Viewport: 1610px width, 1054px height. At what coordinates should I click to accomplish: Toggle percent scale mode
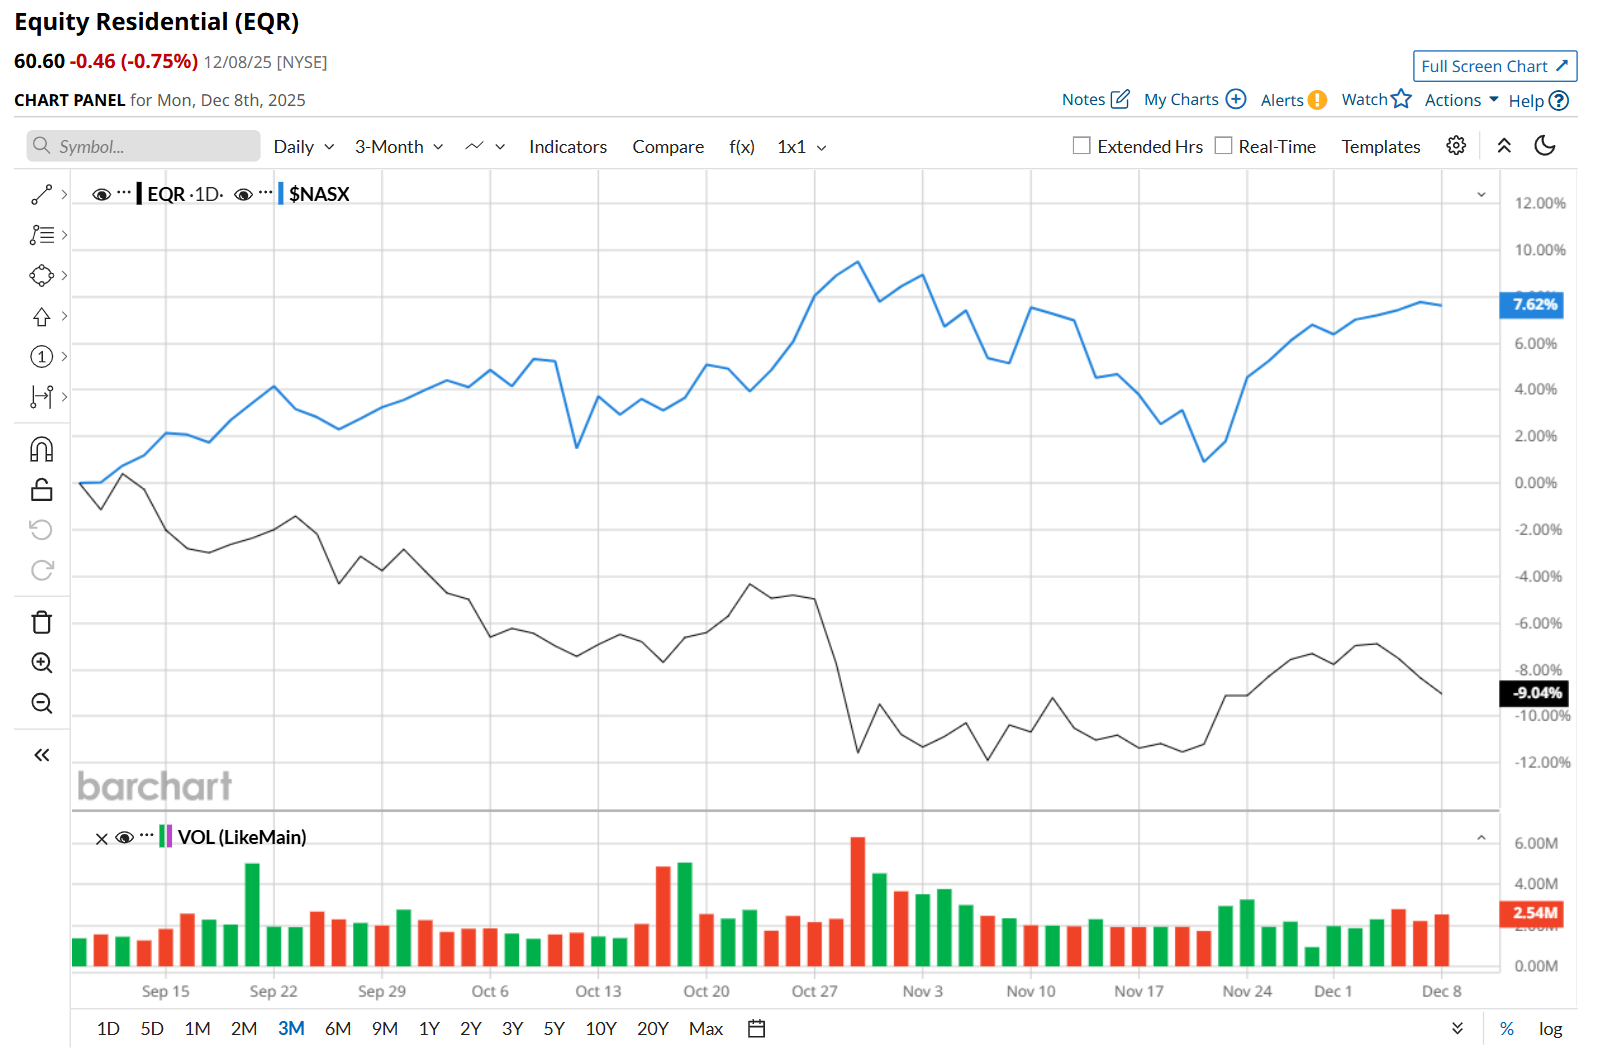1507,1028
